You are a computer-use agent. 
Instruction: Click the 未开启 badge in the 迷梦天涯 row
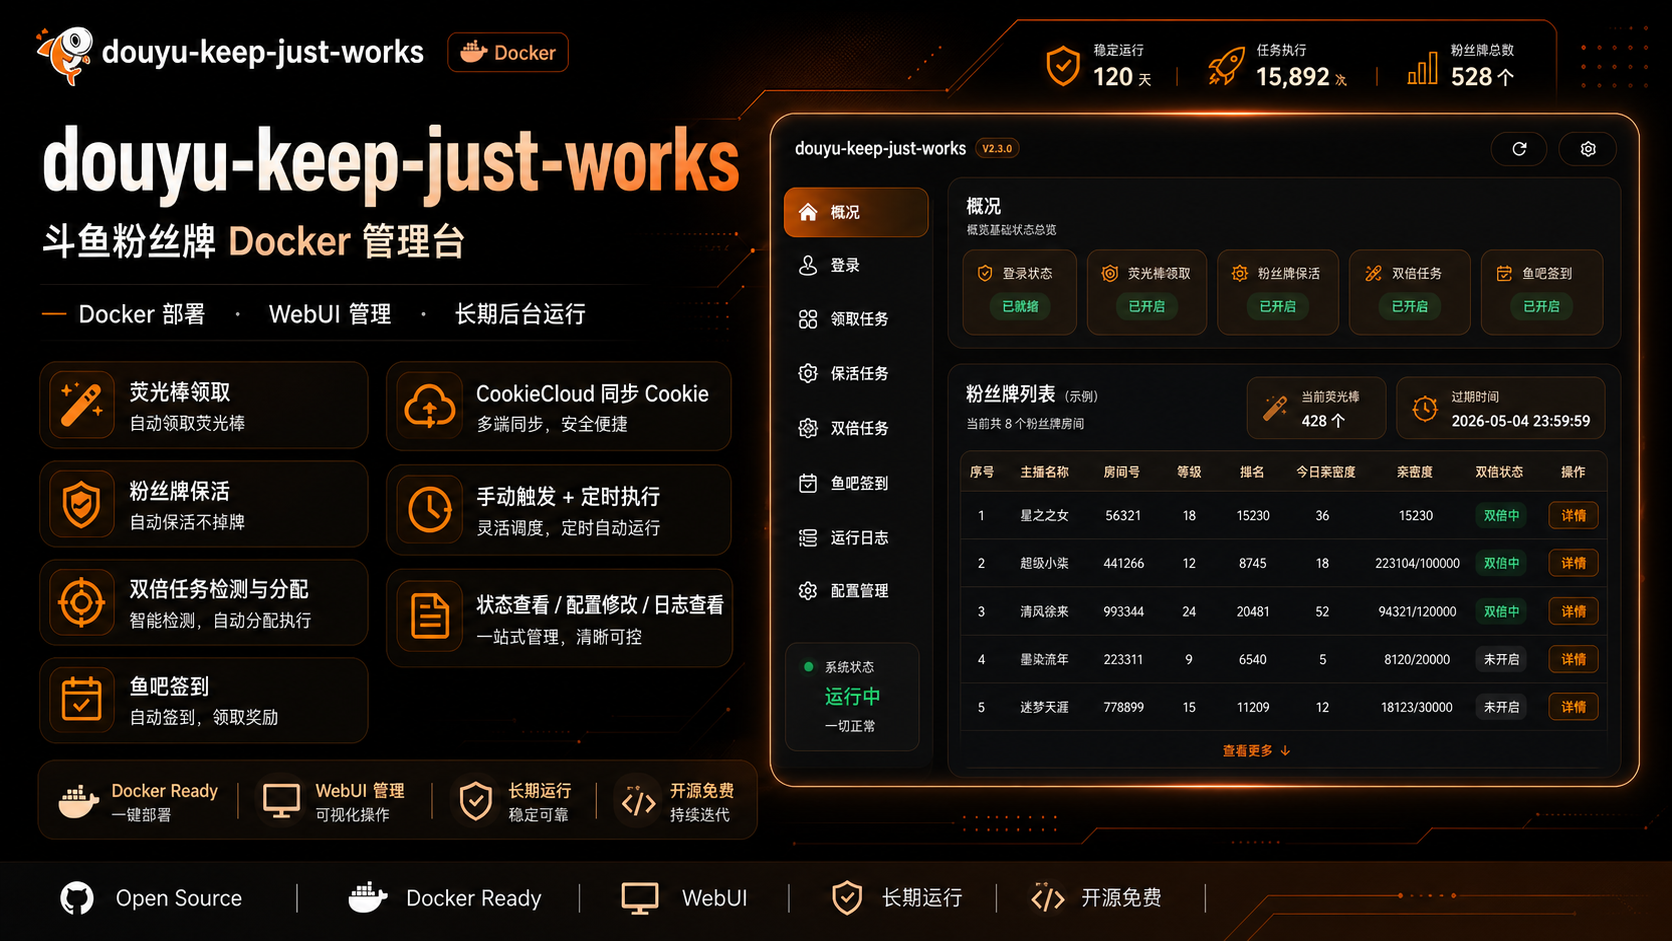[1501, 707]
